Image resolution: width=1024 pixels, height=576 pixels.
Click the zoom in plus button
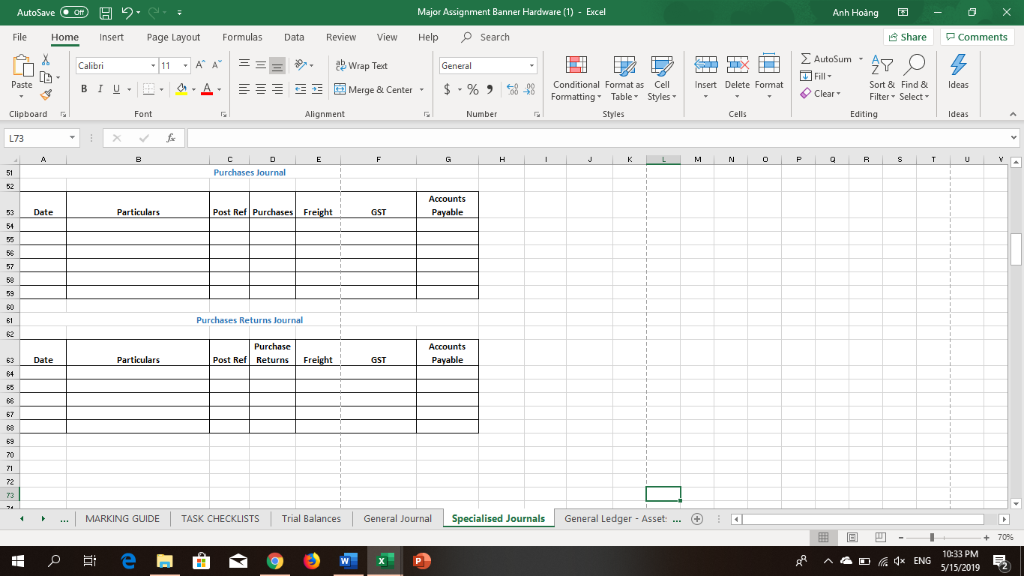pyautogui.click(x=986, y=537)
